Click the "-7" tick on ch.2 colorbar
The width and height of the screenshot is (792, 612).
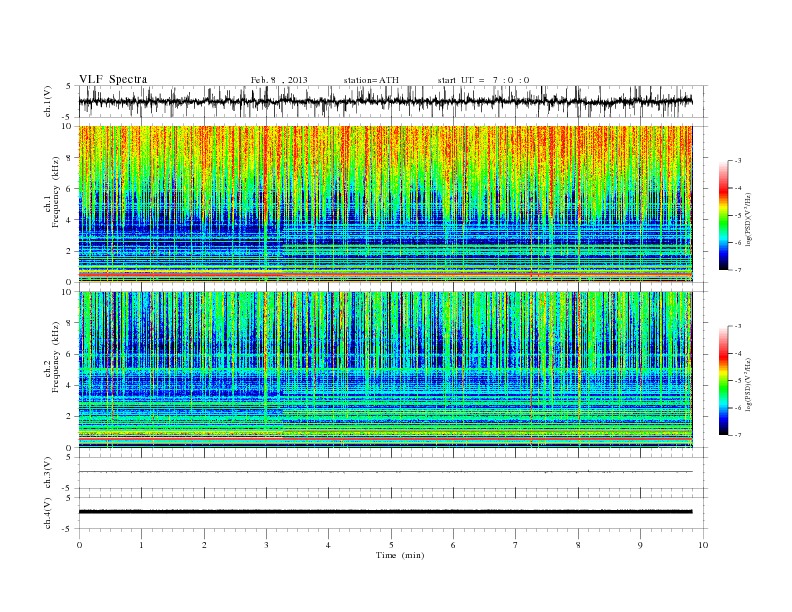[738, 435]
